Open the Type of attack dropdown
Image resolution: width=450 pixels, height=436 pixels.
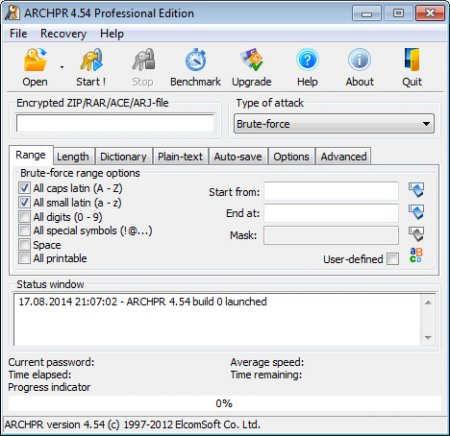point(334,124)
